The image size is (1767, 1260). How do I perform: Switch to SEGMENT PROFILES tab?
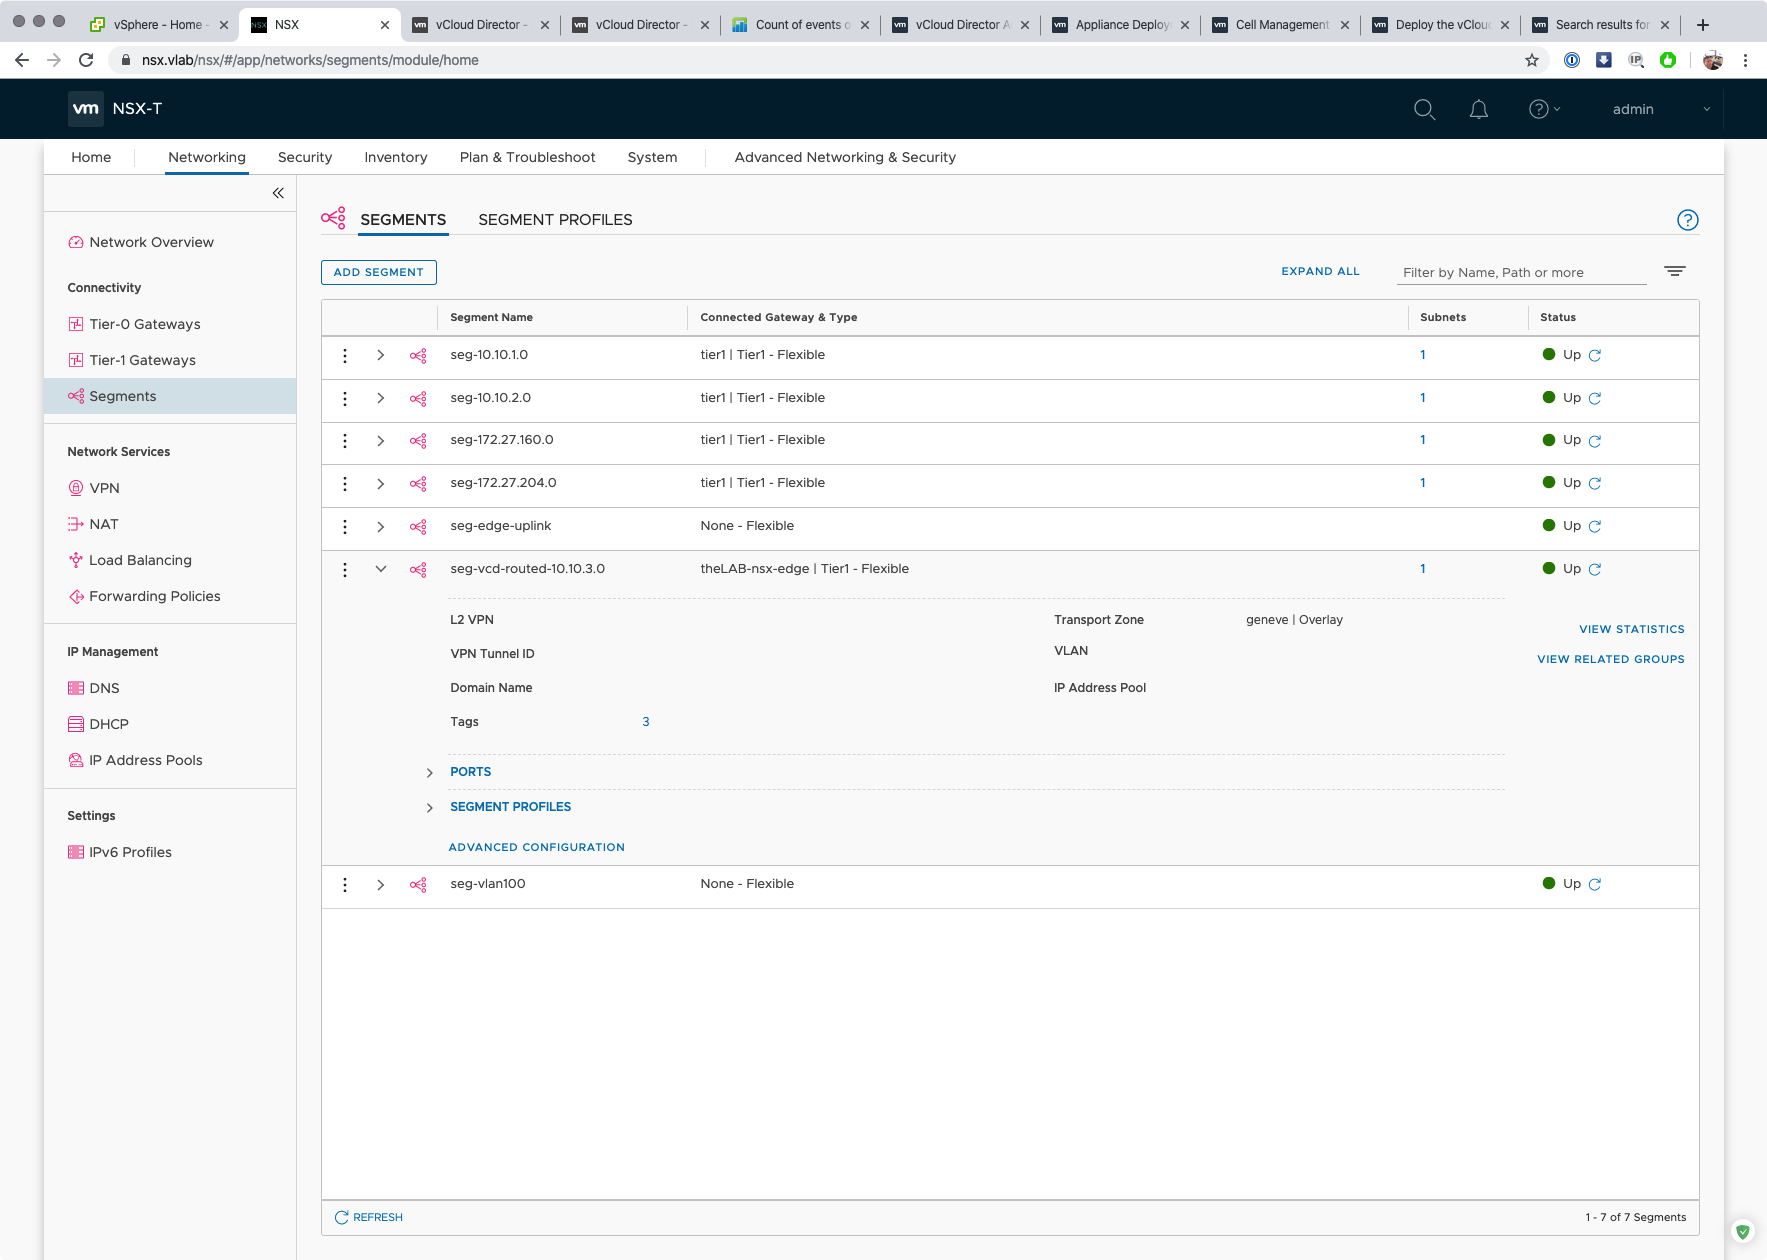[x=556, y=220]
